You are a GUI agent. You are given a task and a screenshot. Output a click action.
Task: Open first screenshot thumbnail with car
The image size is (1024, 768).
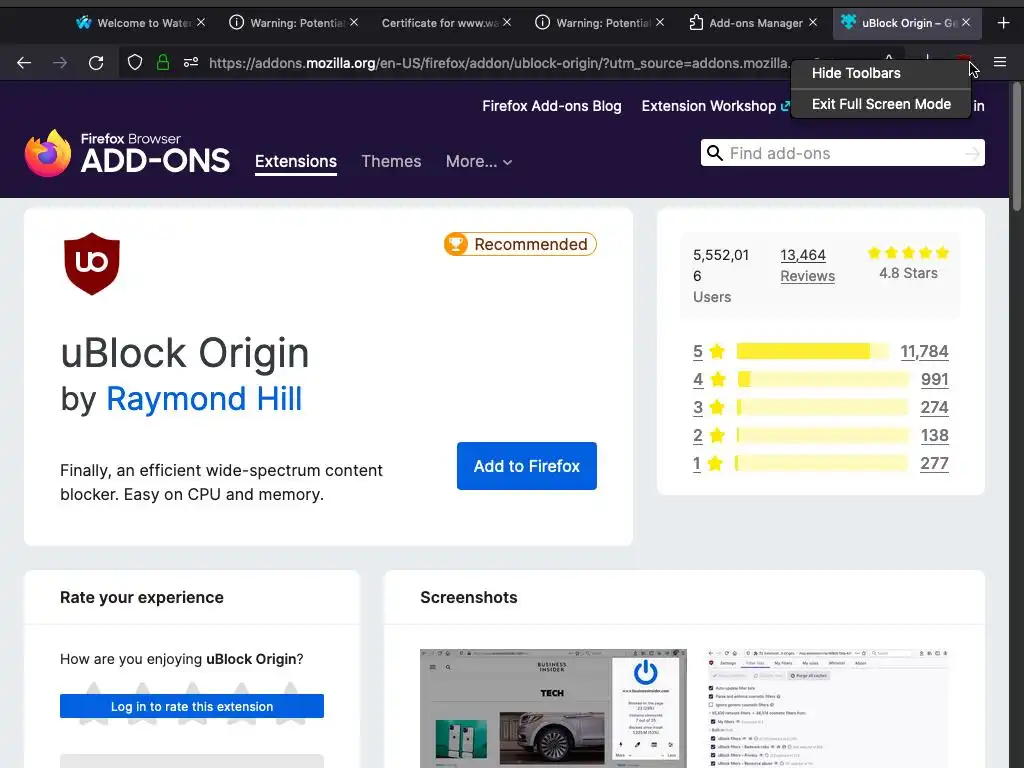point(553,709)
